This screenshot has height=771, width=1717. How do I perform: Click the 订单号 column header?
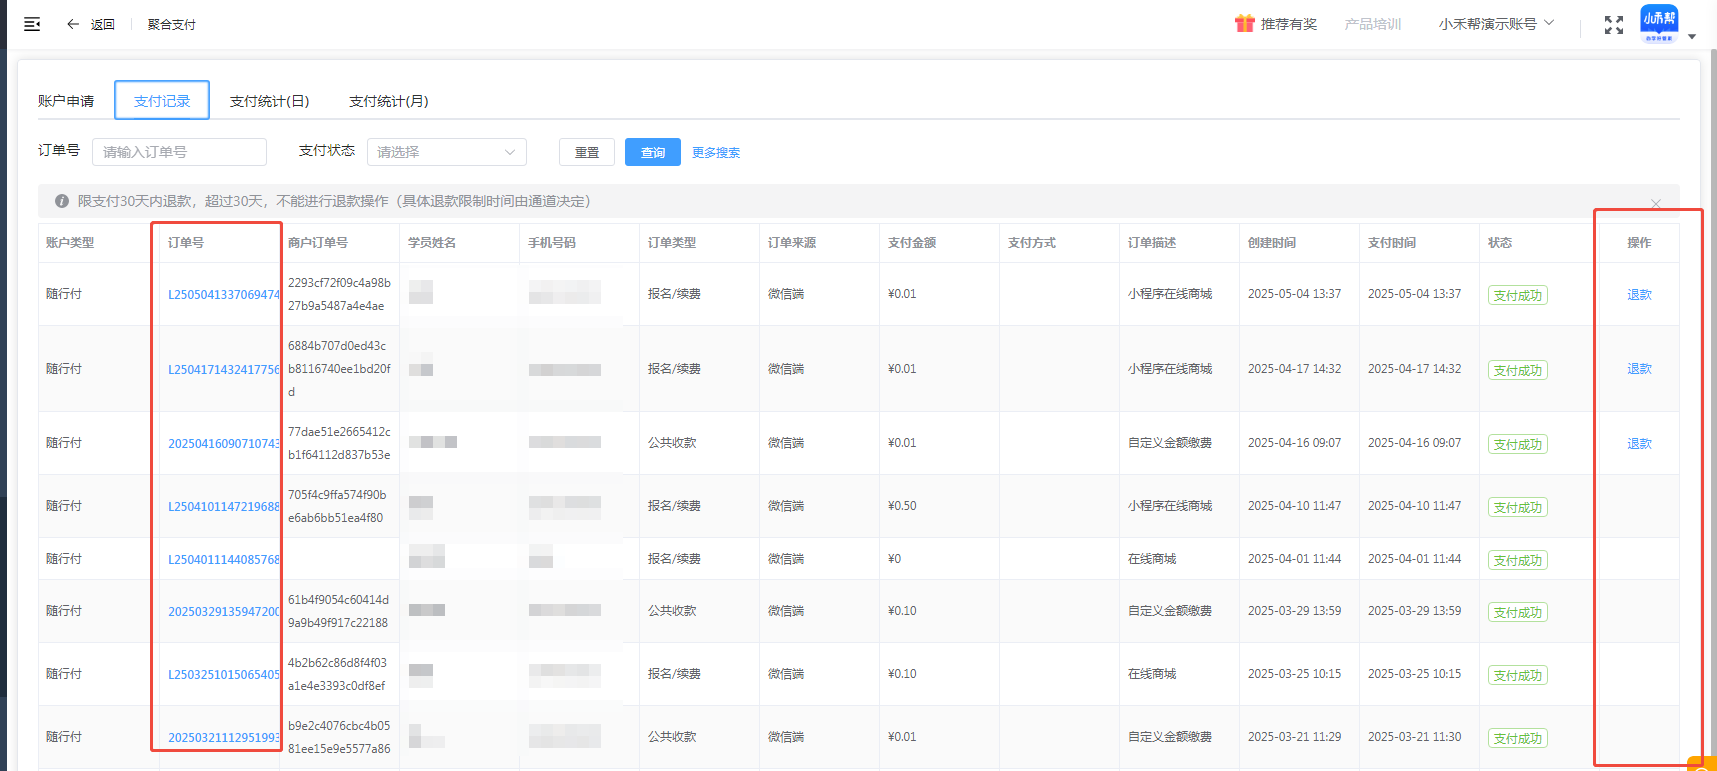pos(186,243)
